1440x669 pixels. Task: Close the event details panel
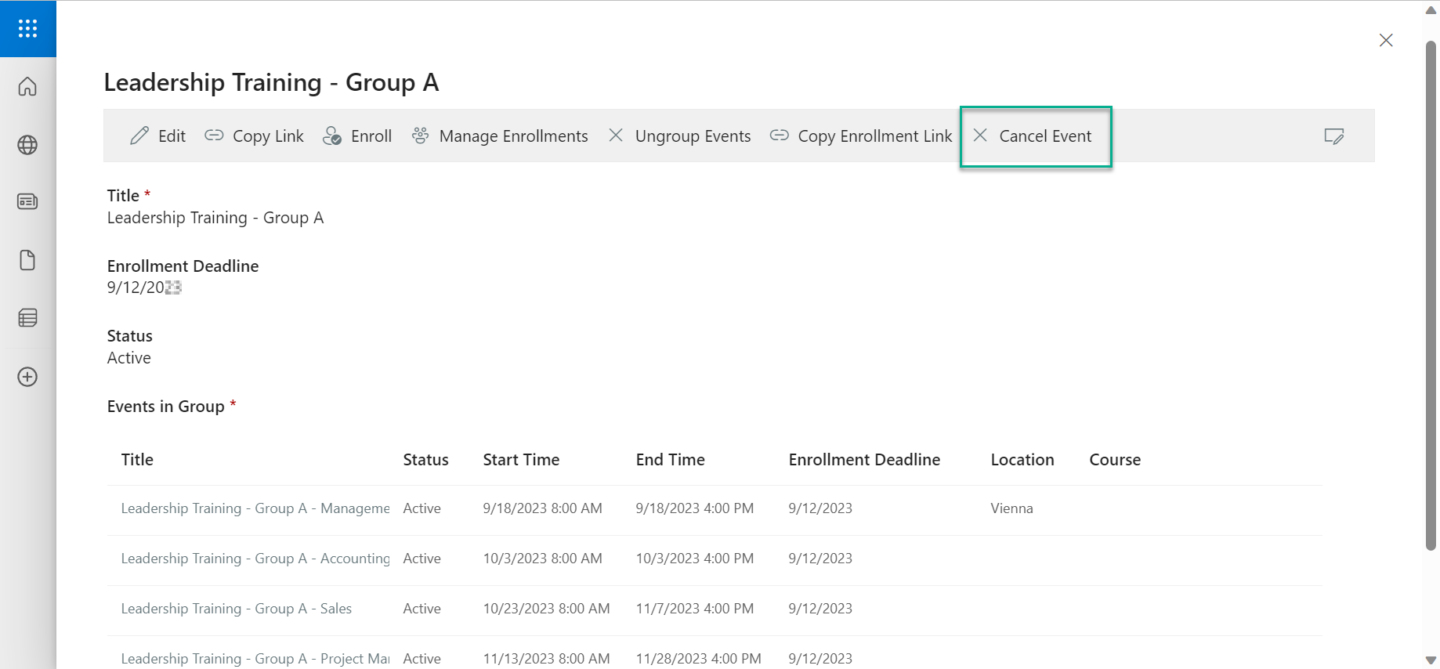point(1386,40)
